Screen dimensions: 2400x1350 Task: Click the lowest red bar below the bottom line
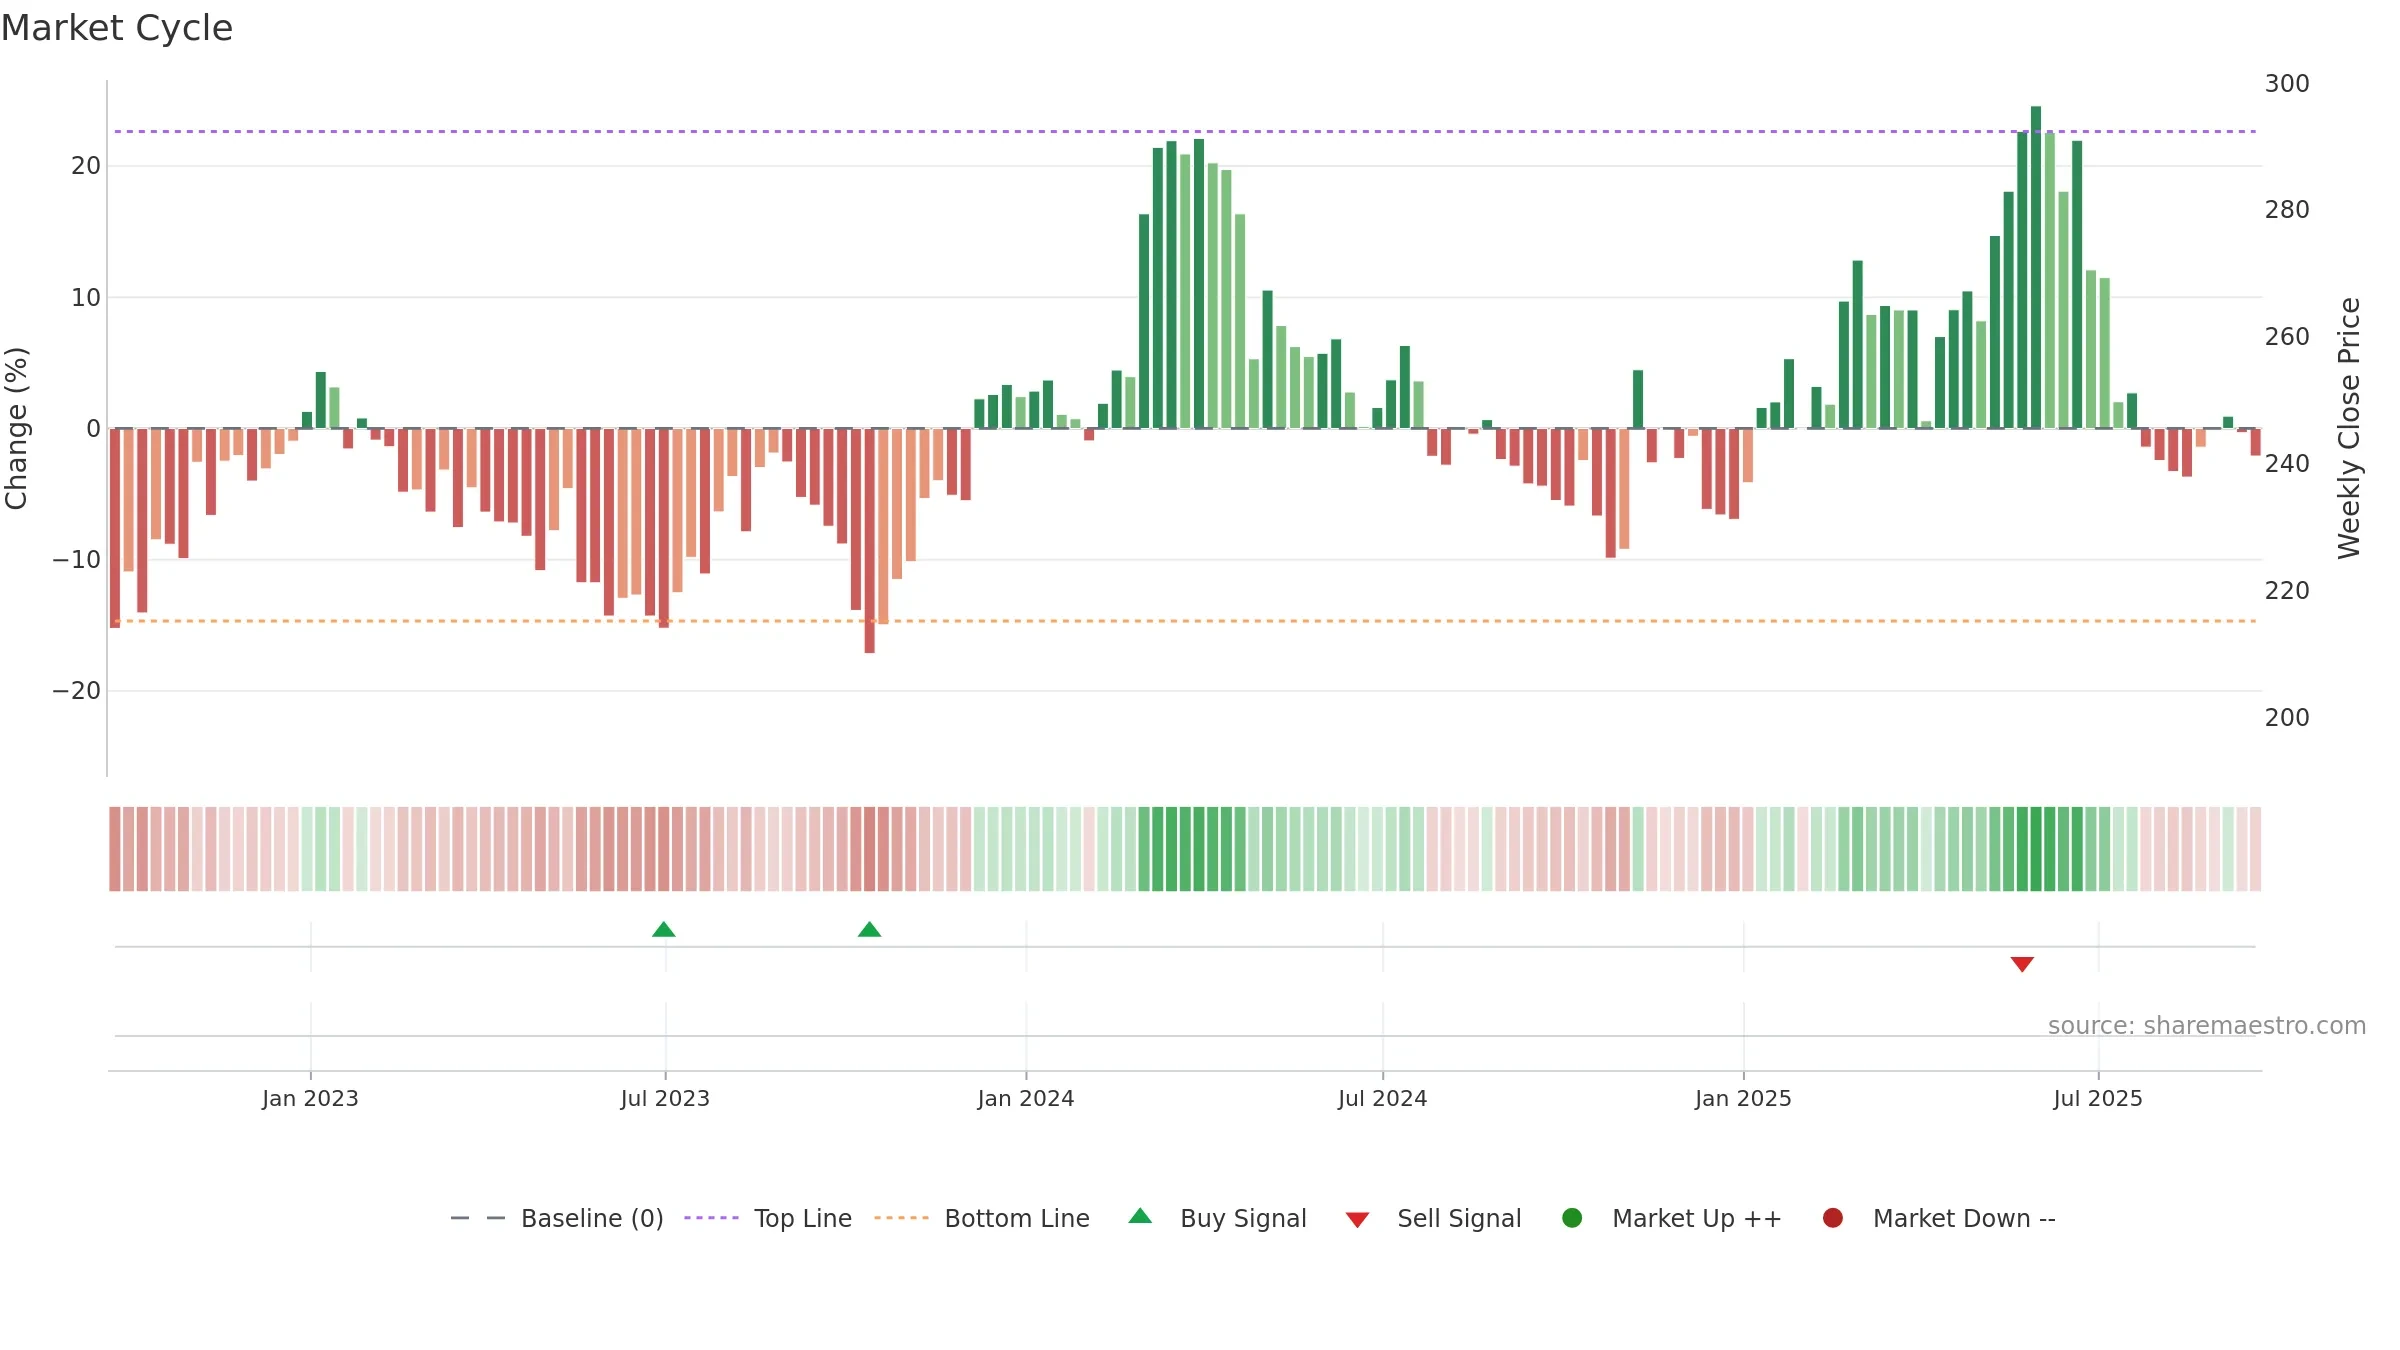[870, 541]
